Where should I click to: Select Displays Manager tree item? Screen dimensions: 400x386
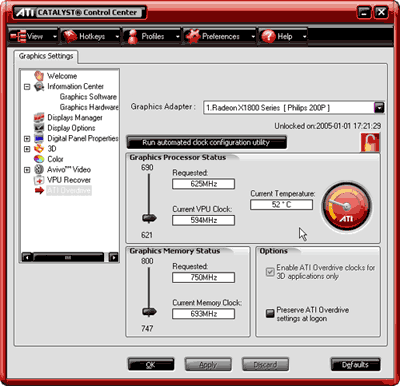point(75,117)
